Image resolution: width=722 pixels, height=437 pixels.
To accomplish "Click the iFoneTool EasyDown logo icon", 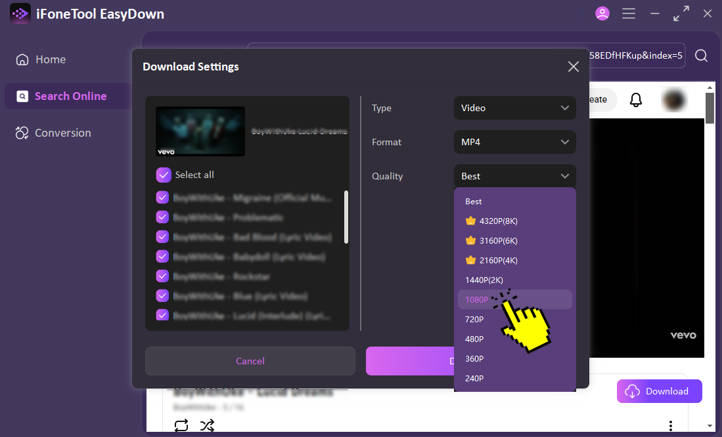I will coord(20,14).
